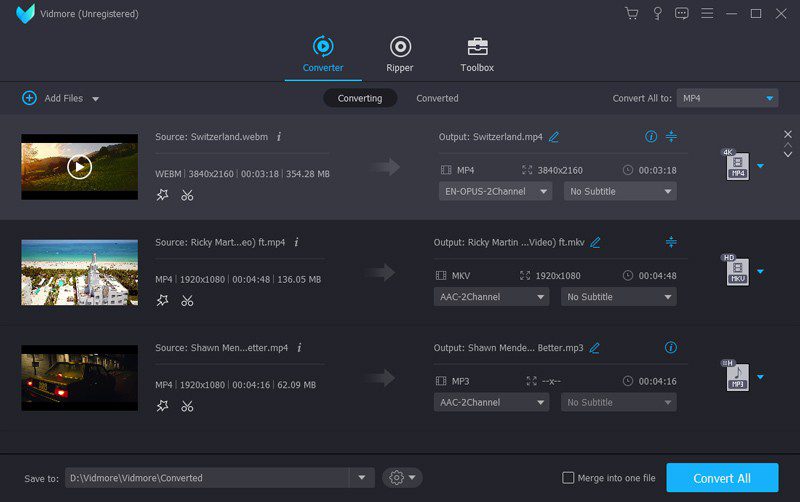
Task: Rename Switzerland.mp4 output with pencil icon
Action: pos(554,137)
